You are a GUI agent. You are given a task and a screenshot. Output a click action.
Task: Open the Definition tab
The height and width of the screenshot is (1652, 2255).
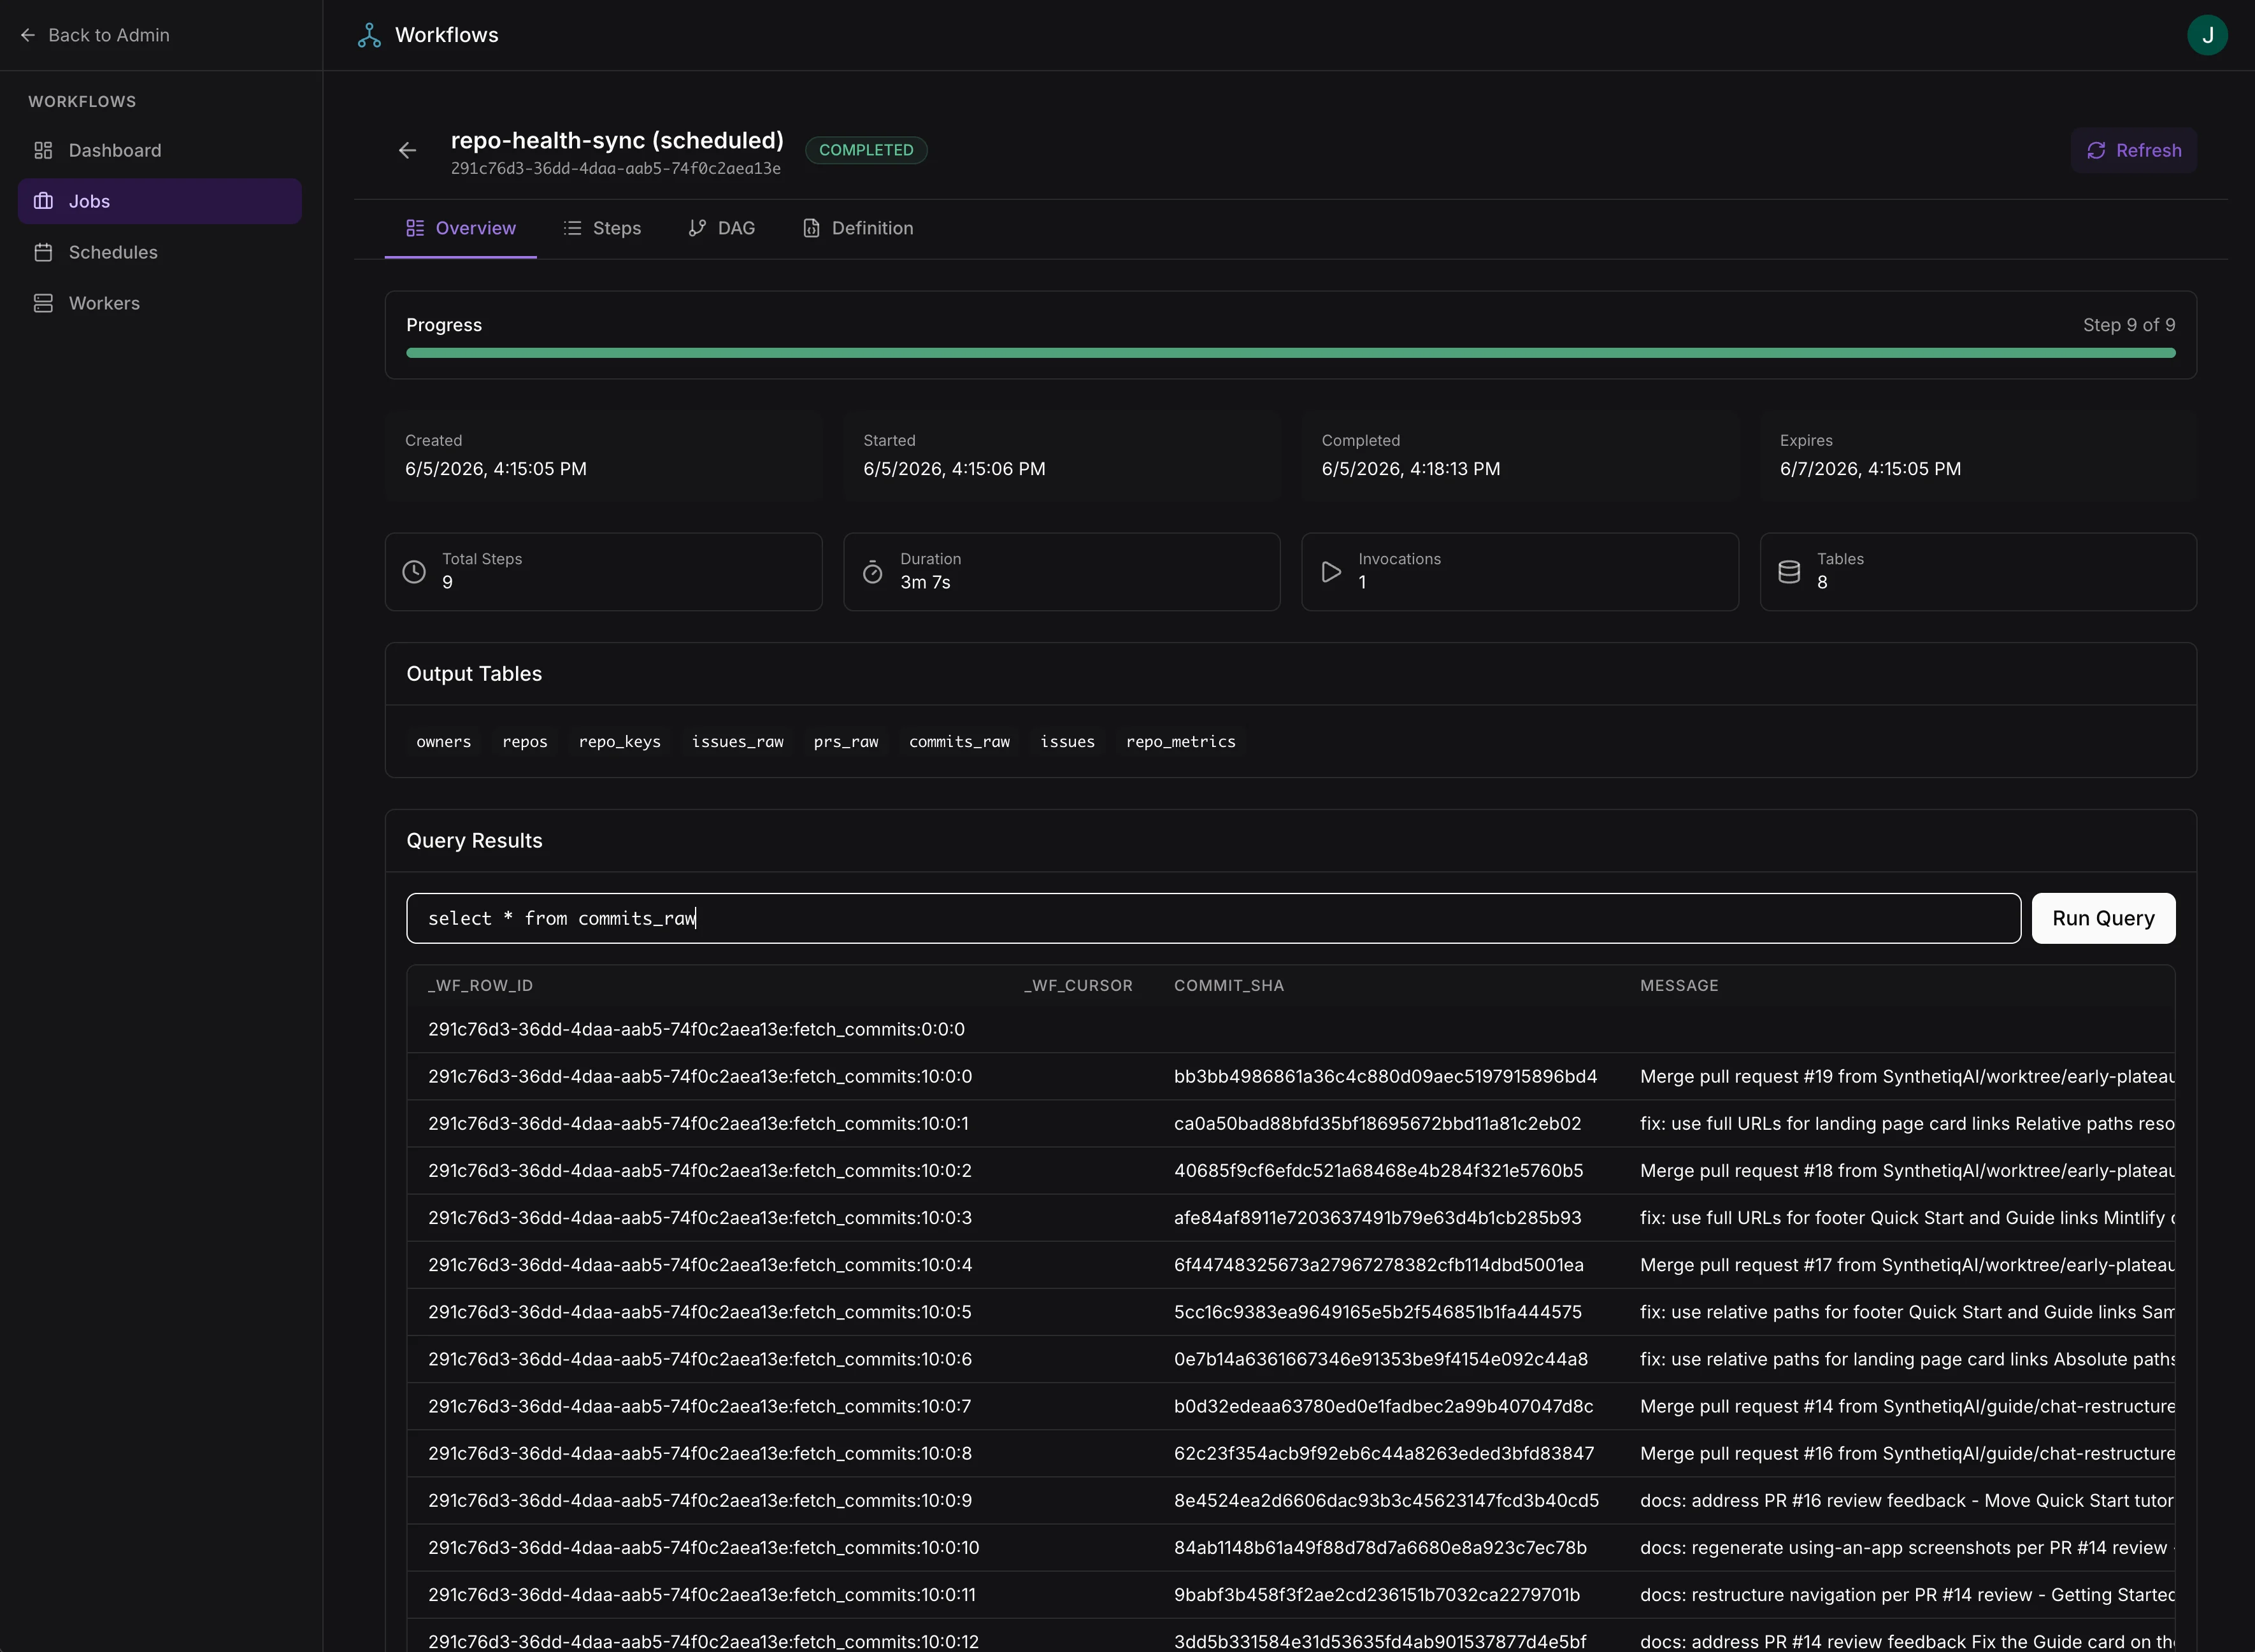pyautogui.click(x=857, y=228)
